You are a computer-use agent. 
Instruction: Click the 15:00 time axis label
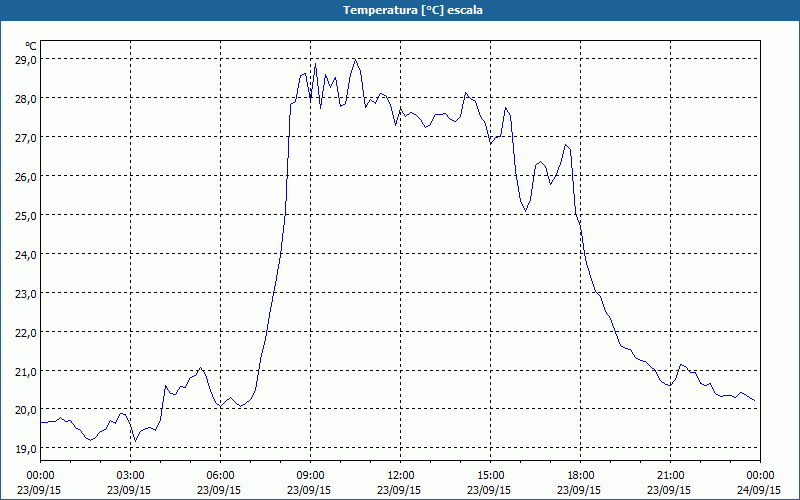pyautogui.click(x=490, y=476)
